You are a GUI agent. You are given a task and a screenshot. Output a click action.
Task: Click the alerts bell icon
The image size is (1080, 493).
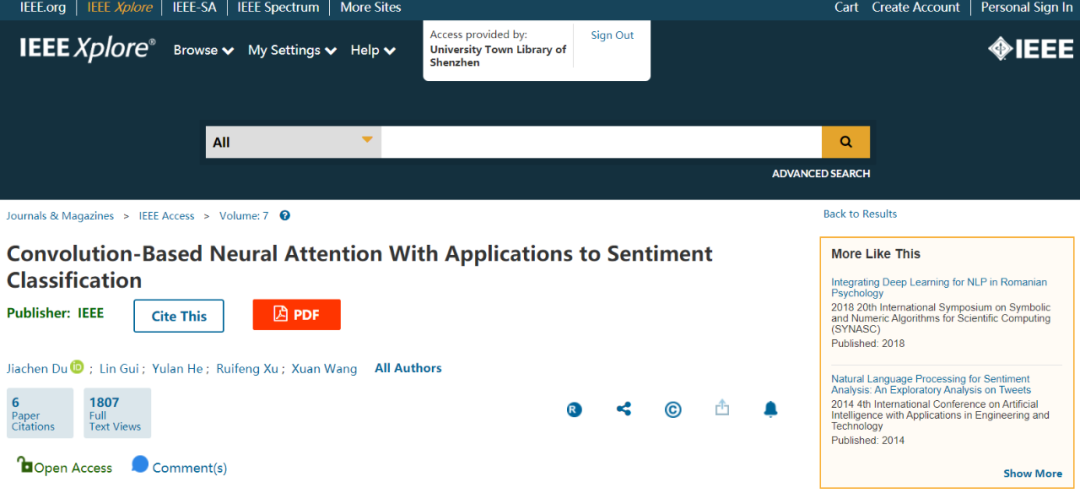click(771, 410)
